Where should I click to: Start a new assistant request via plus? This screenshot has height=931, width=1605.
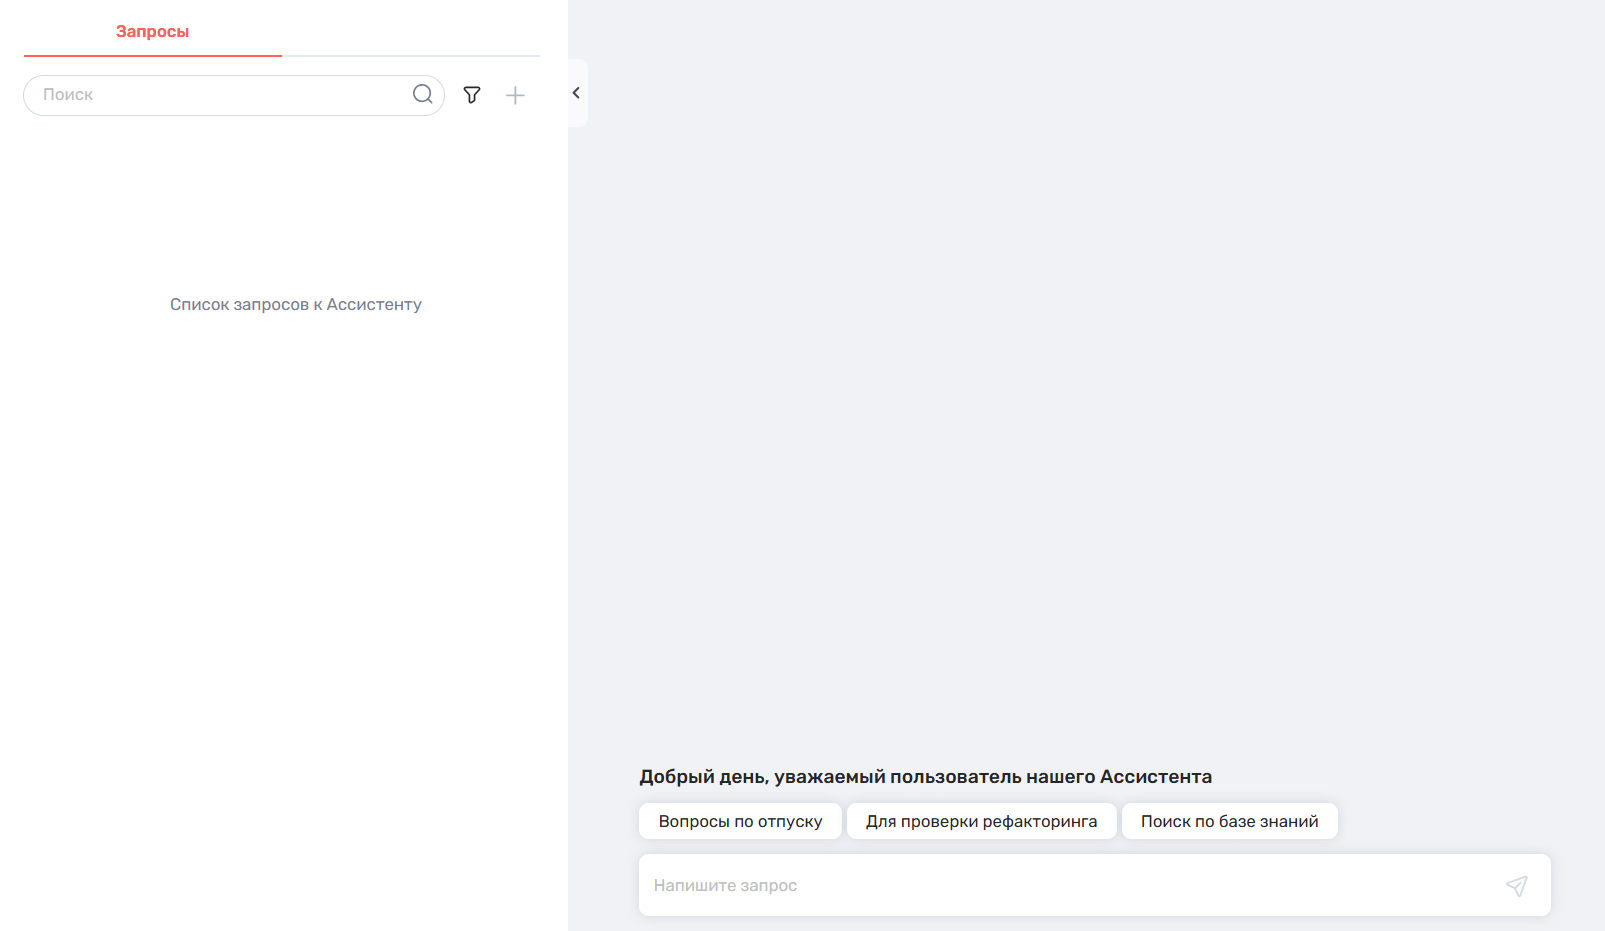[515, 95]
